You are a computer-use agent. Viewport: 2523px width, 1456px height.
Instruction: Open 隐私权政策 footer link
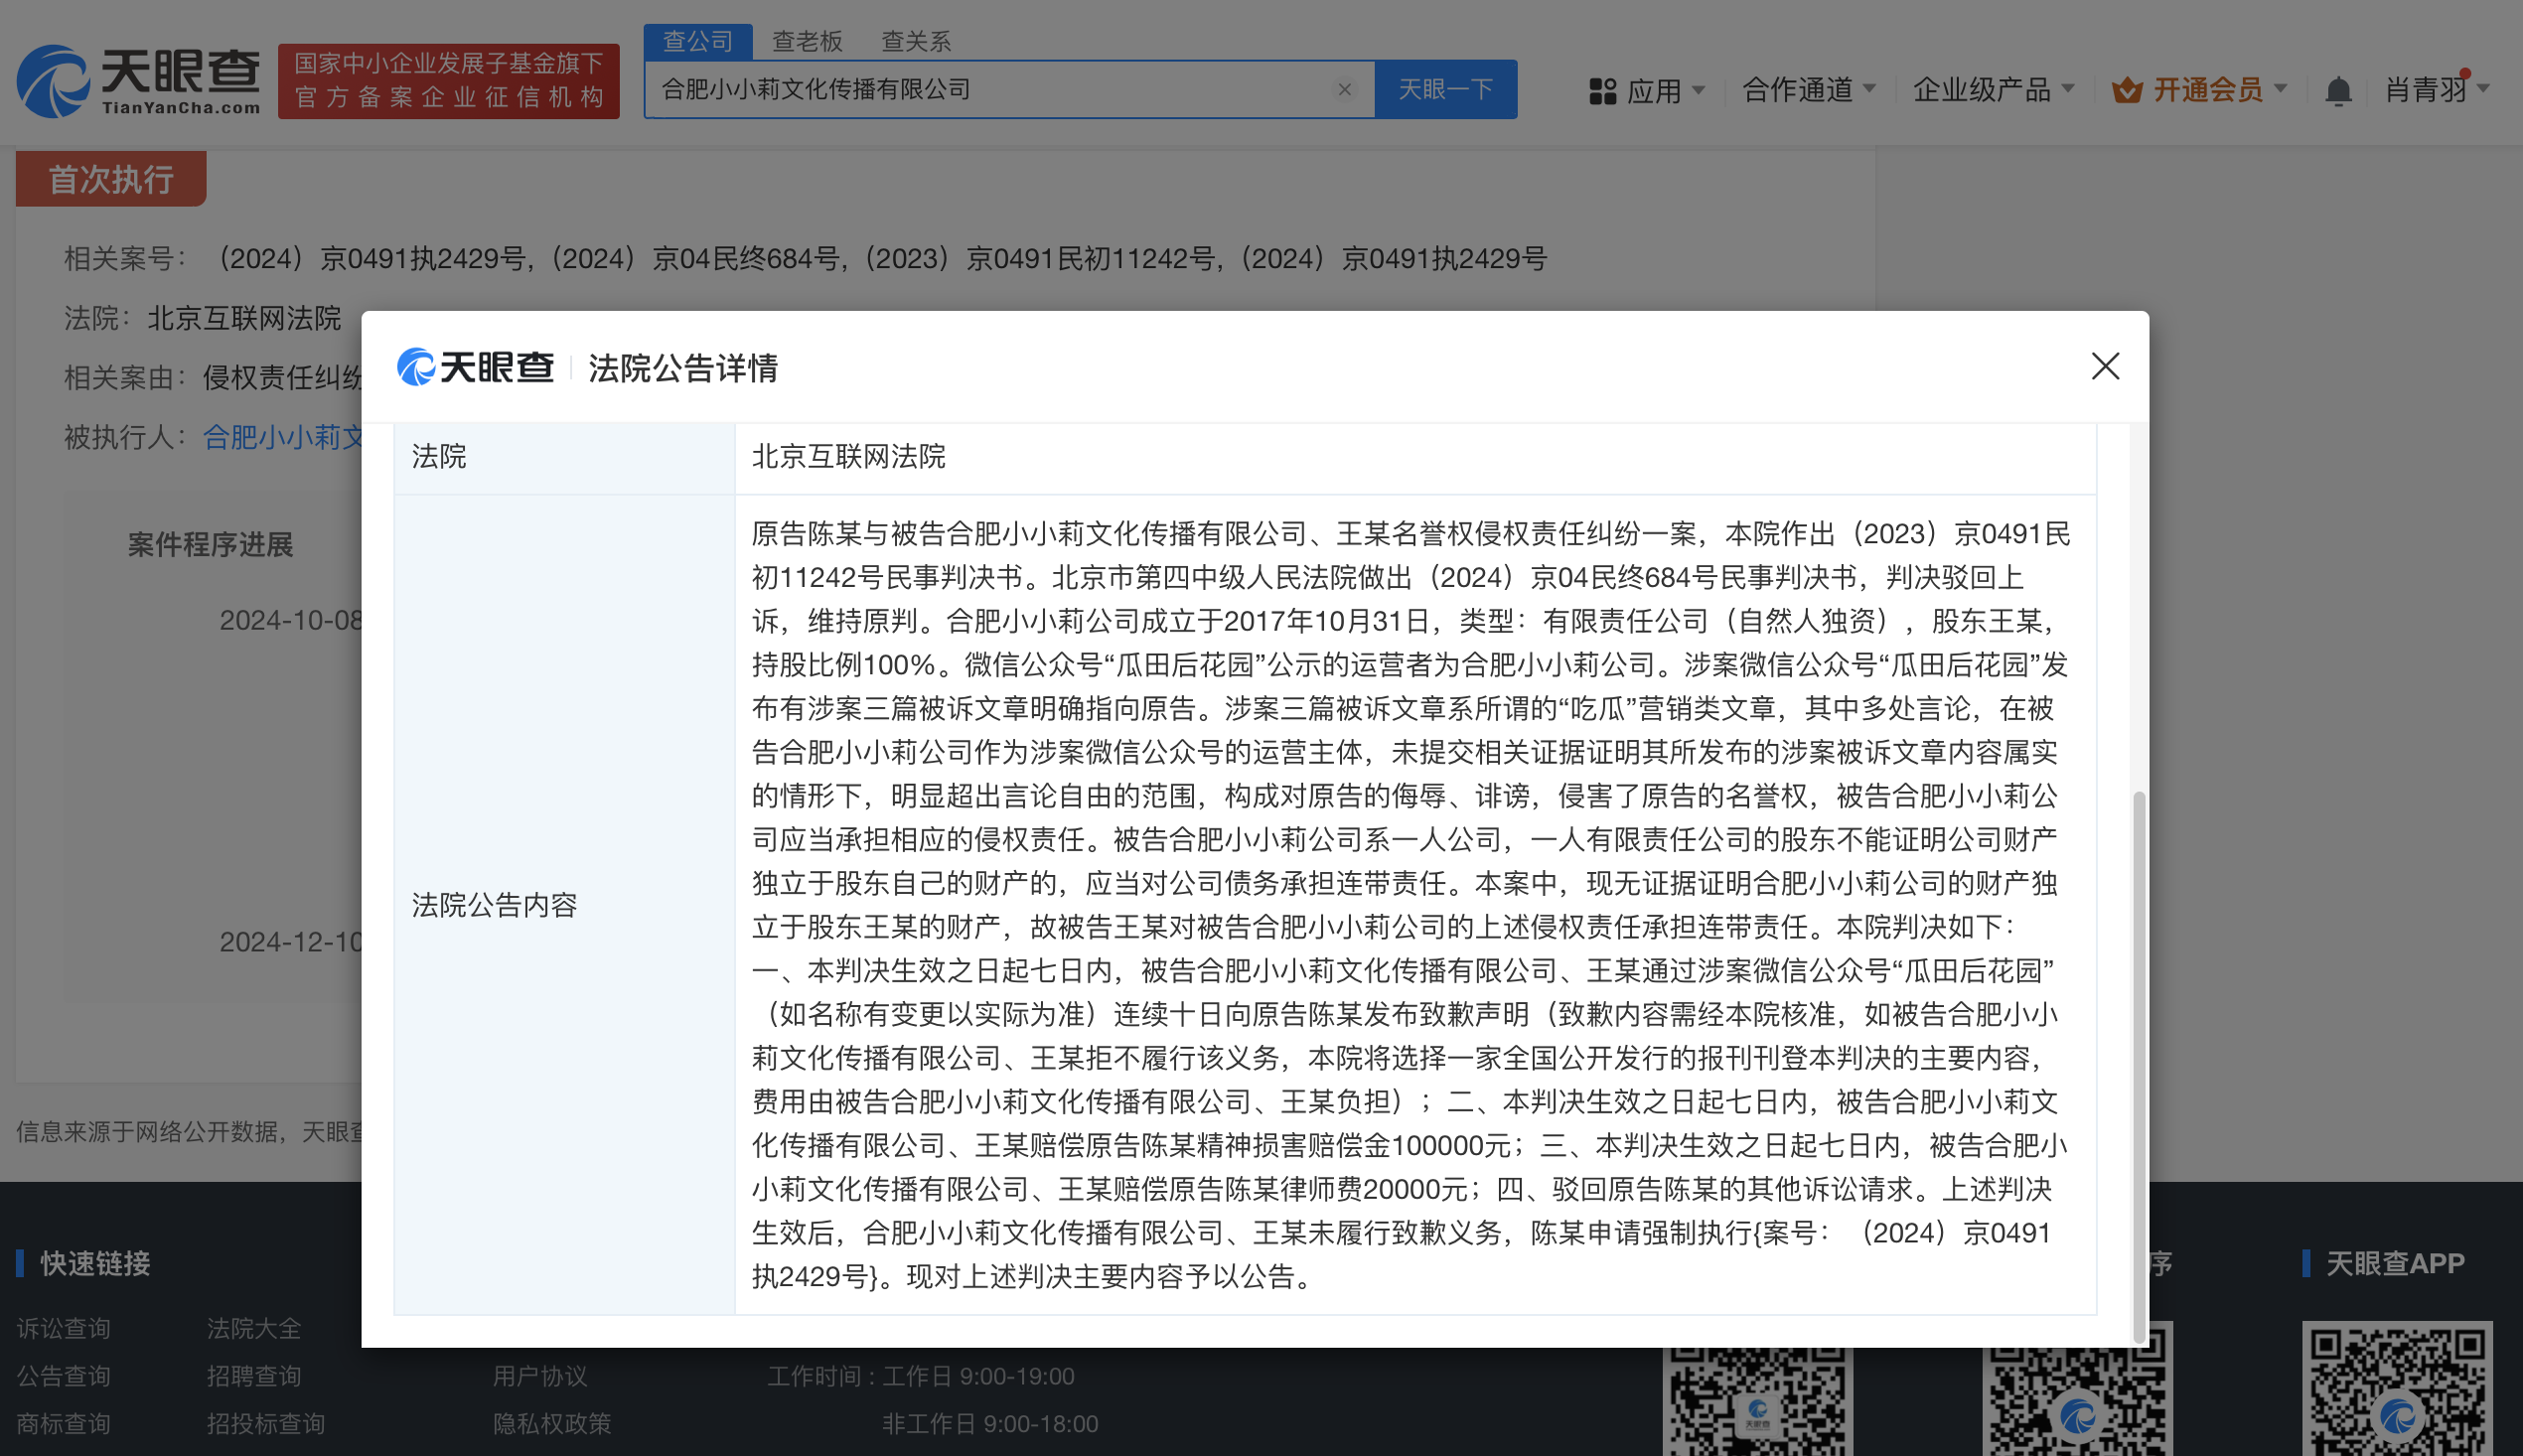point(551,1423)
